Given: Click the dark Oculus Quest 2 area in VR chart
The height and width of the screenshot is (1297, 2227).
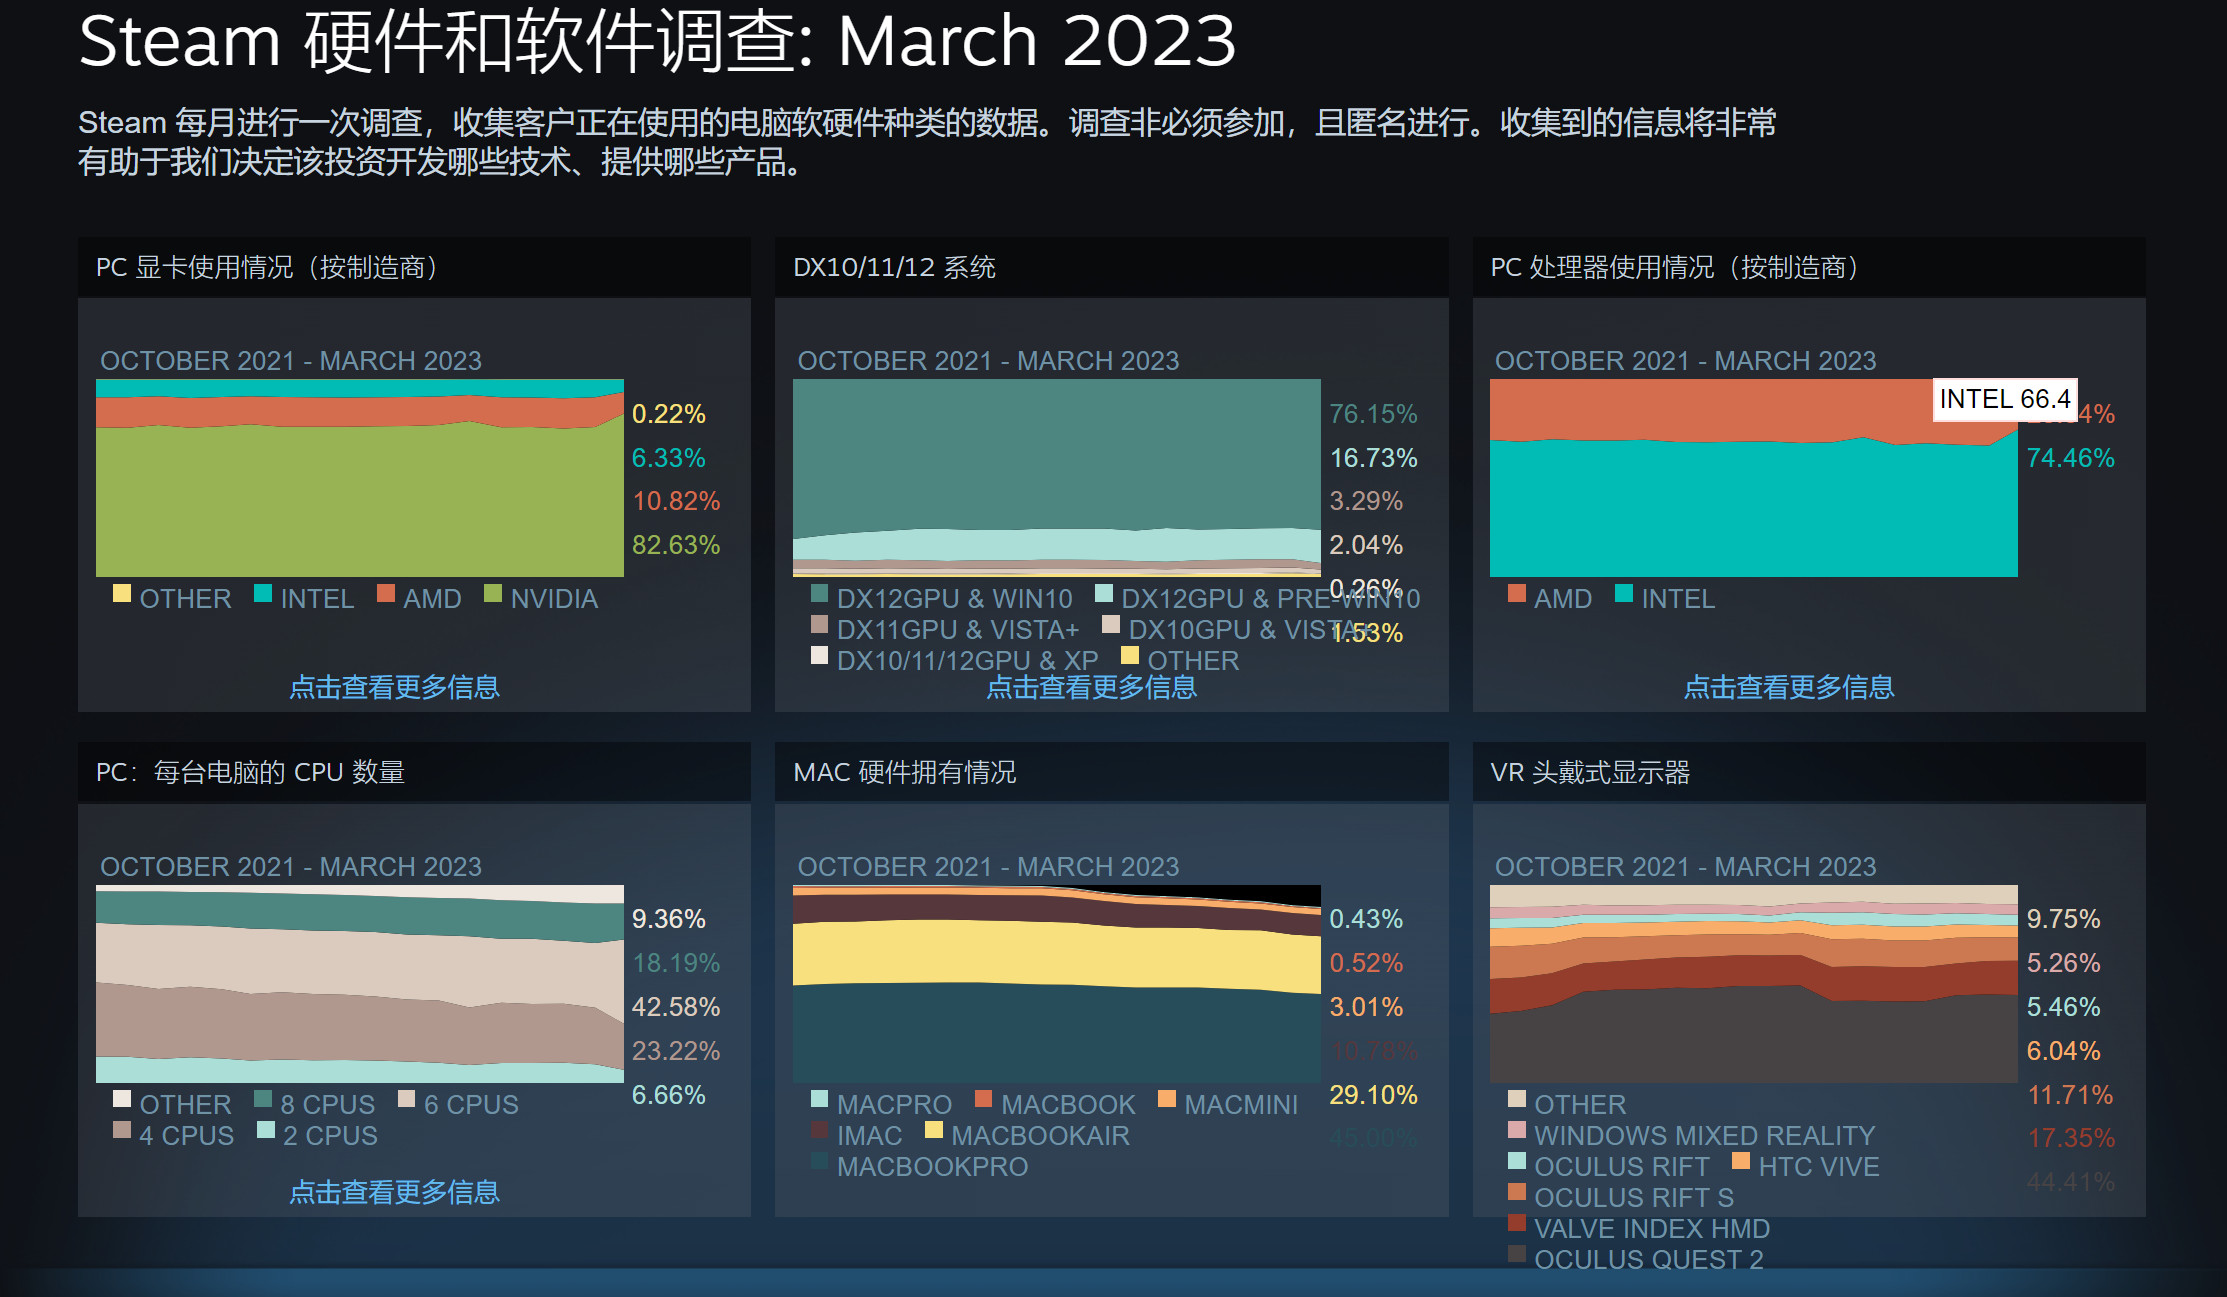Looking at the screenshot, I should 1754,1035.
